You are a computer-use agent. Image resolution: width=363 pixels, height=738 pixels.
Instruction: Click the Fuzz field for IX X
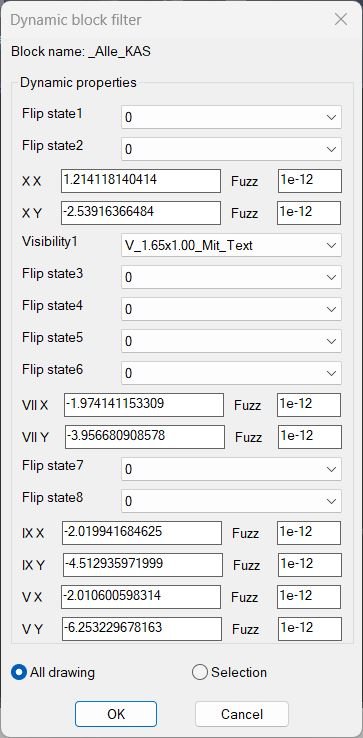309,533
